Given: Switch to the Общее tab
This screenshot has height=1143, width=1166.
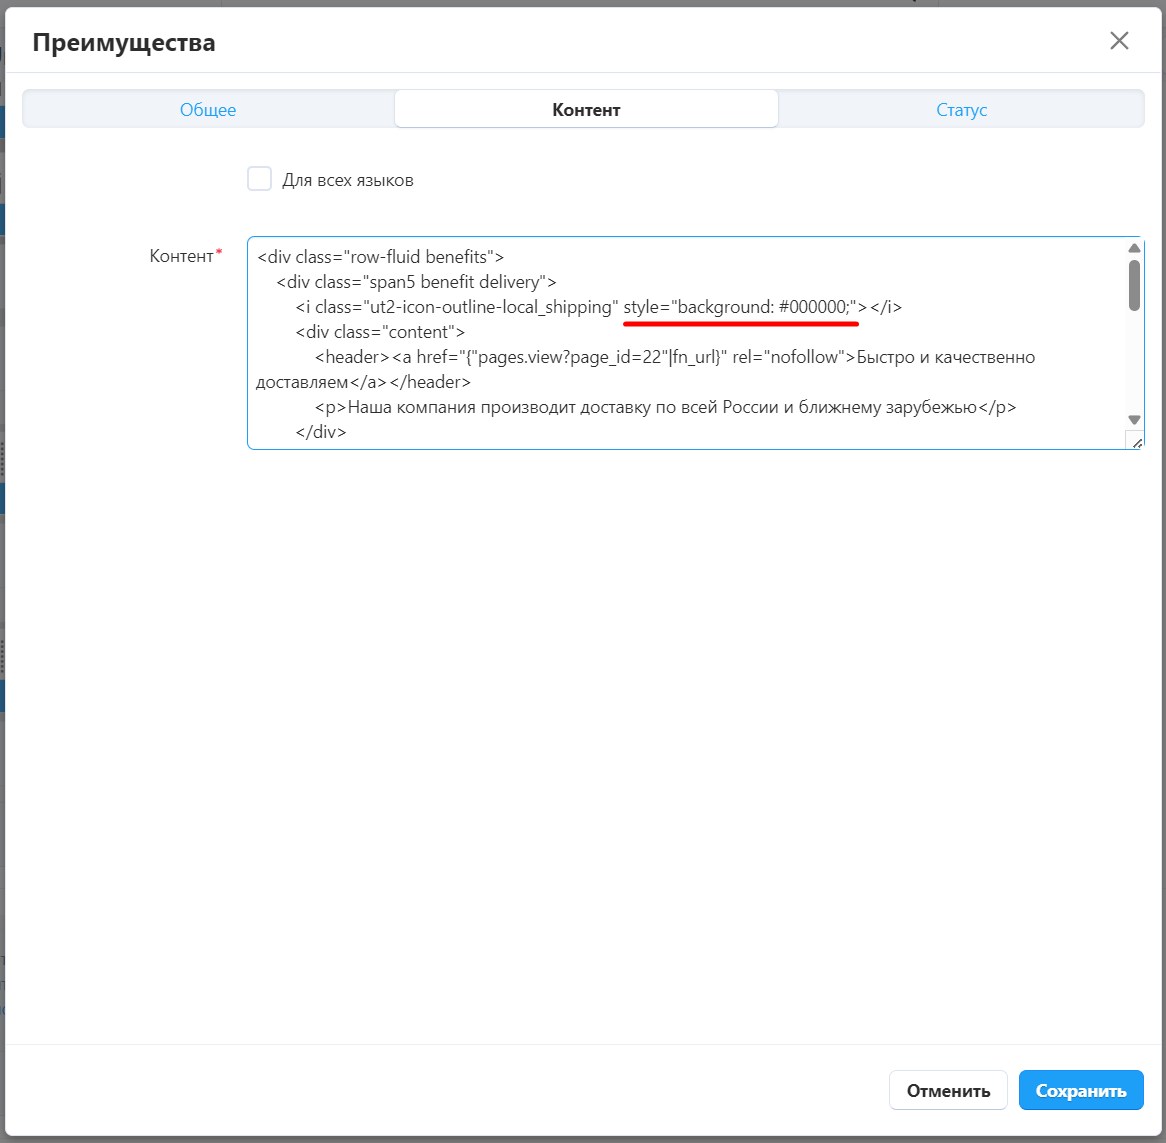Looking at the screenshot, I should coord(208,110).
